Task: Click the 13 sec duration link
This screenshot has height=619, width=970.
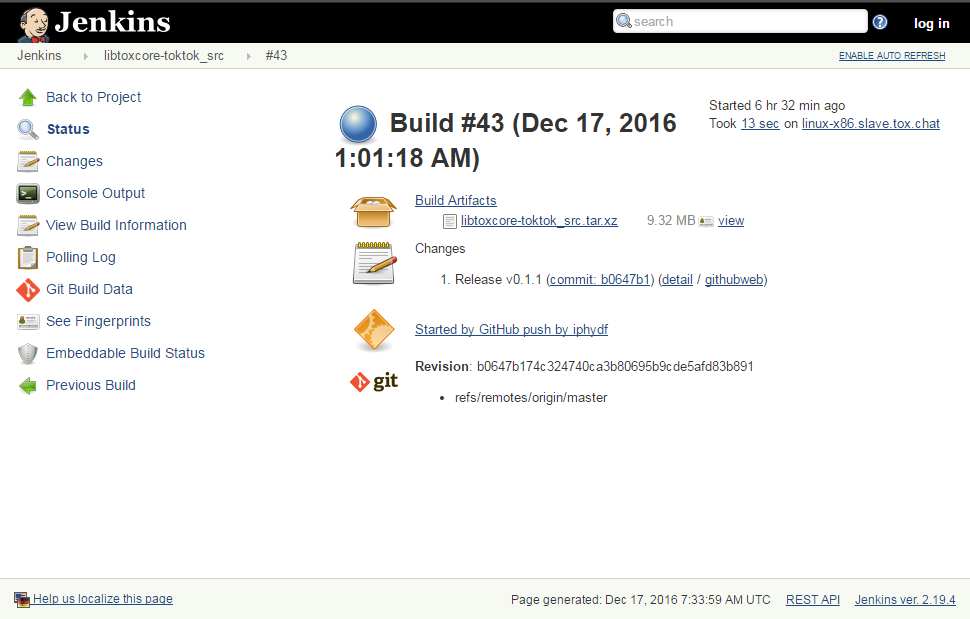Action: point(760,124)
